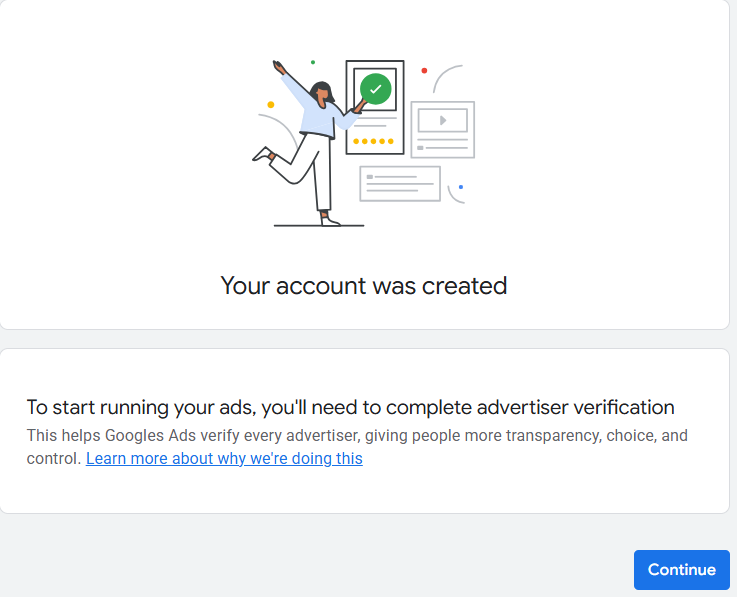Click the woman's raised left hand
This screenshot has width=737, height=597.
pos(279,67)
